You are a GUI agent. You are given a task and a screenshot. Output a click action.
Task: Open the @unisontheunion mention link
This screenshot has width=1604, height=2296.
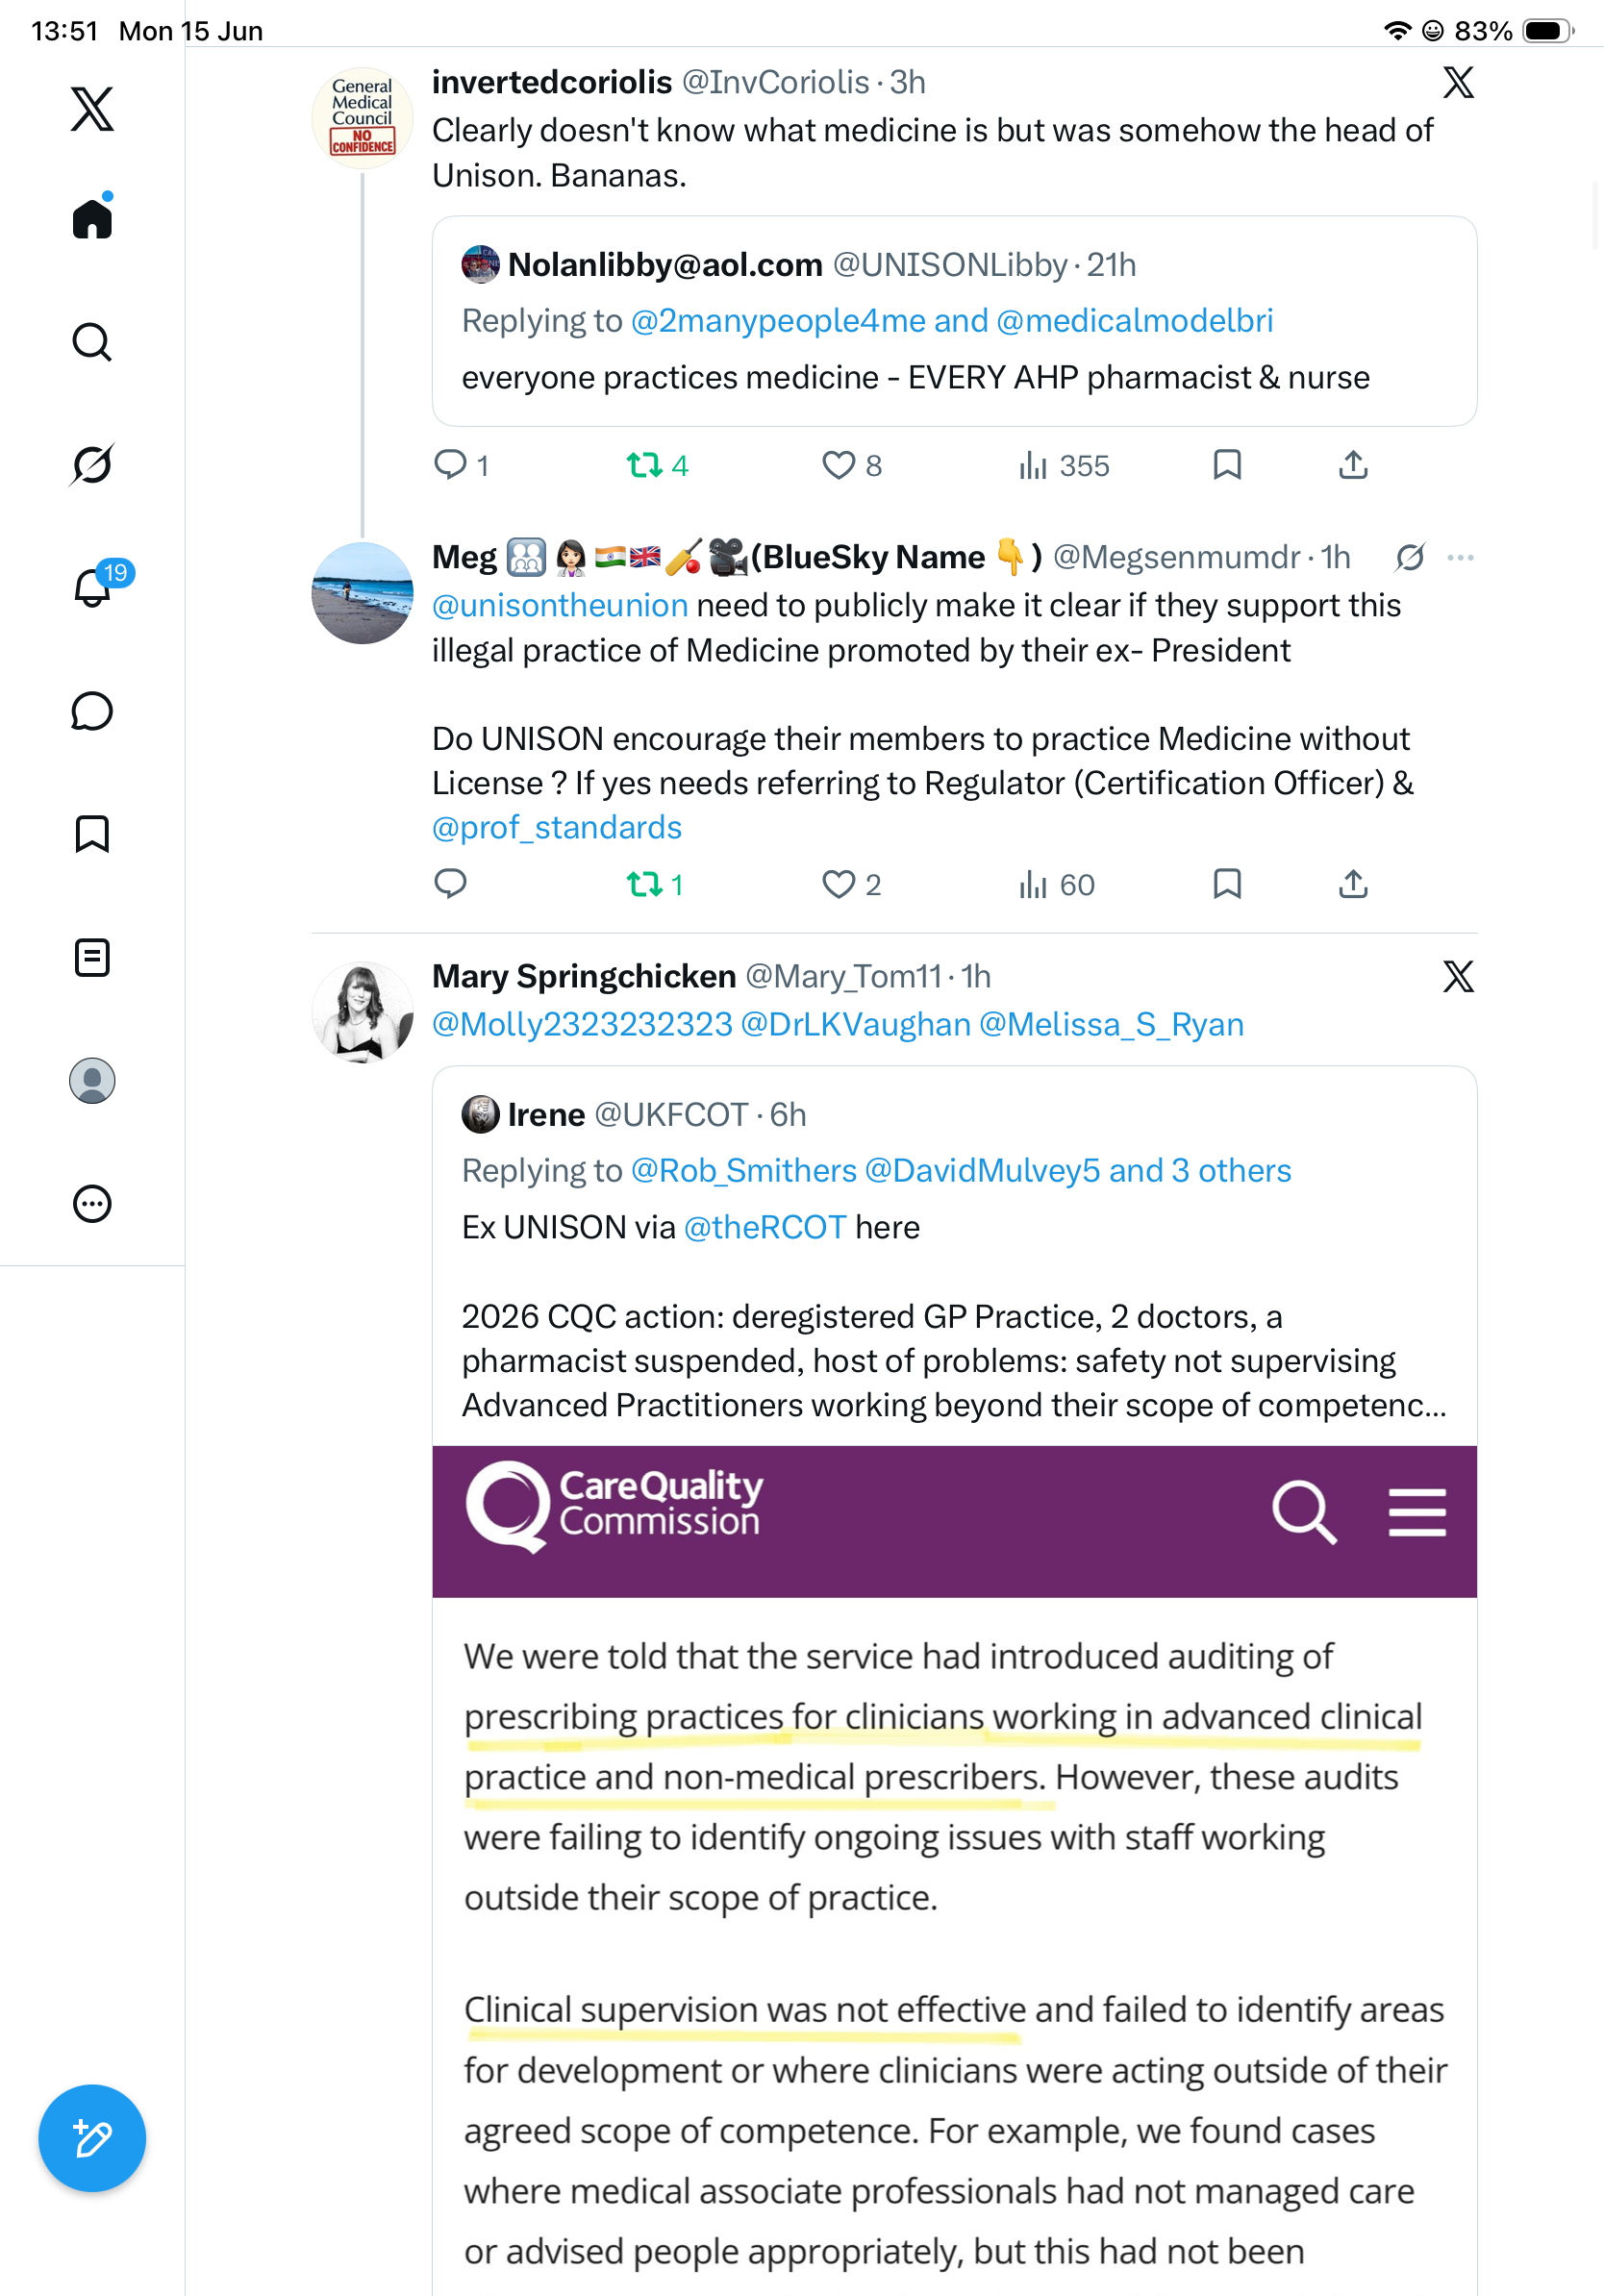pos(560,605)
